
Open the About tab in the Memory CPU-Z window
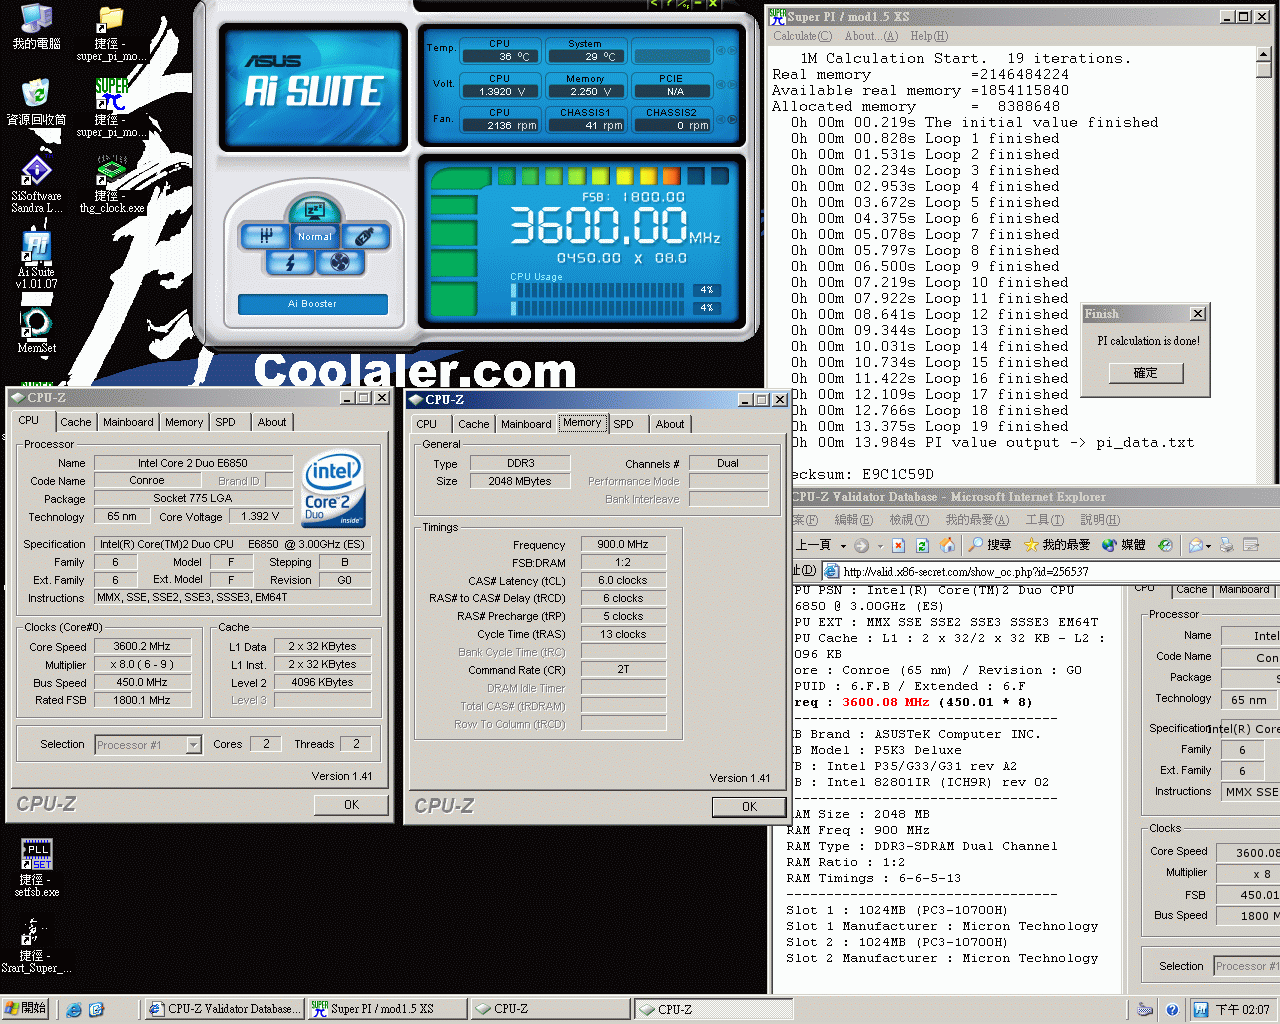[x=670, y=424]
